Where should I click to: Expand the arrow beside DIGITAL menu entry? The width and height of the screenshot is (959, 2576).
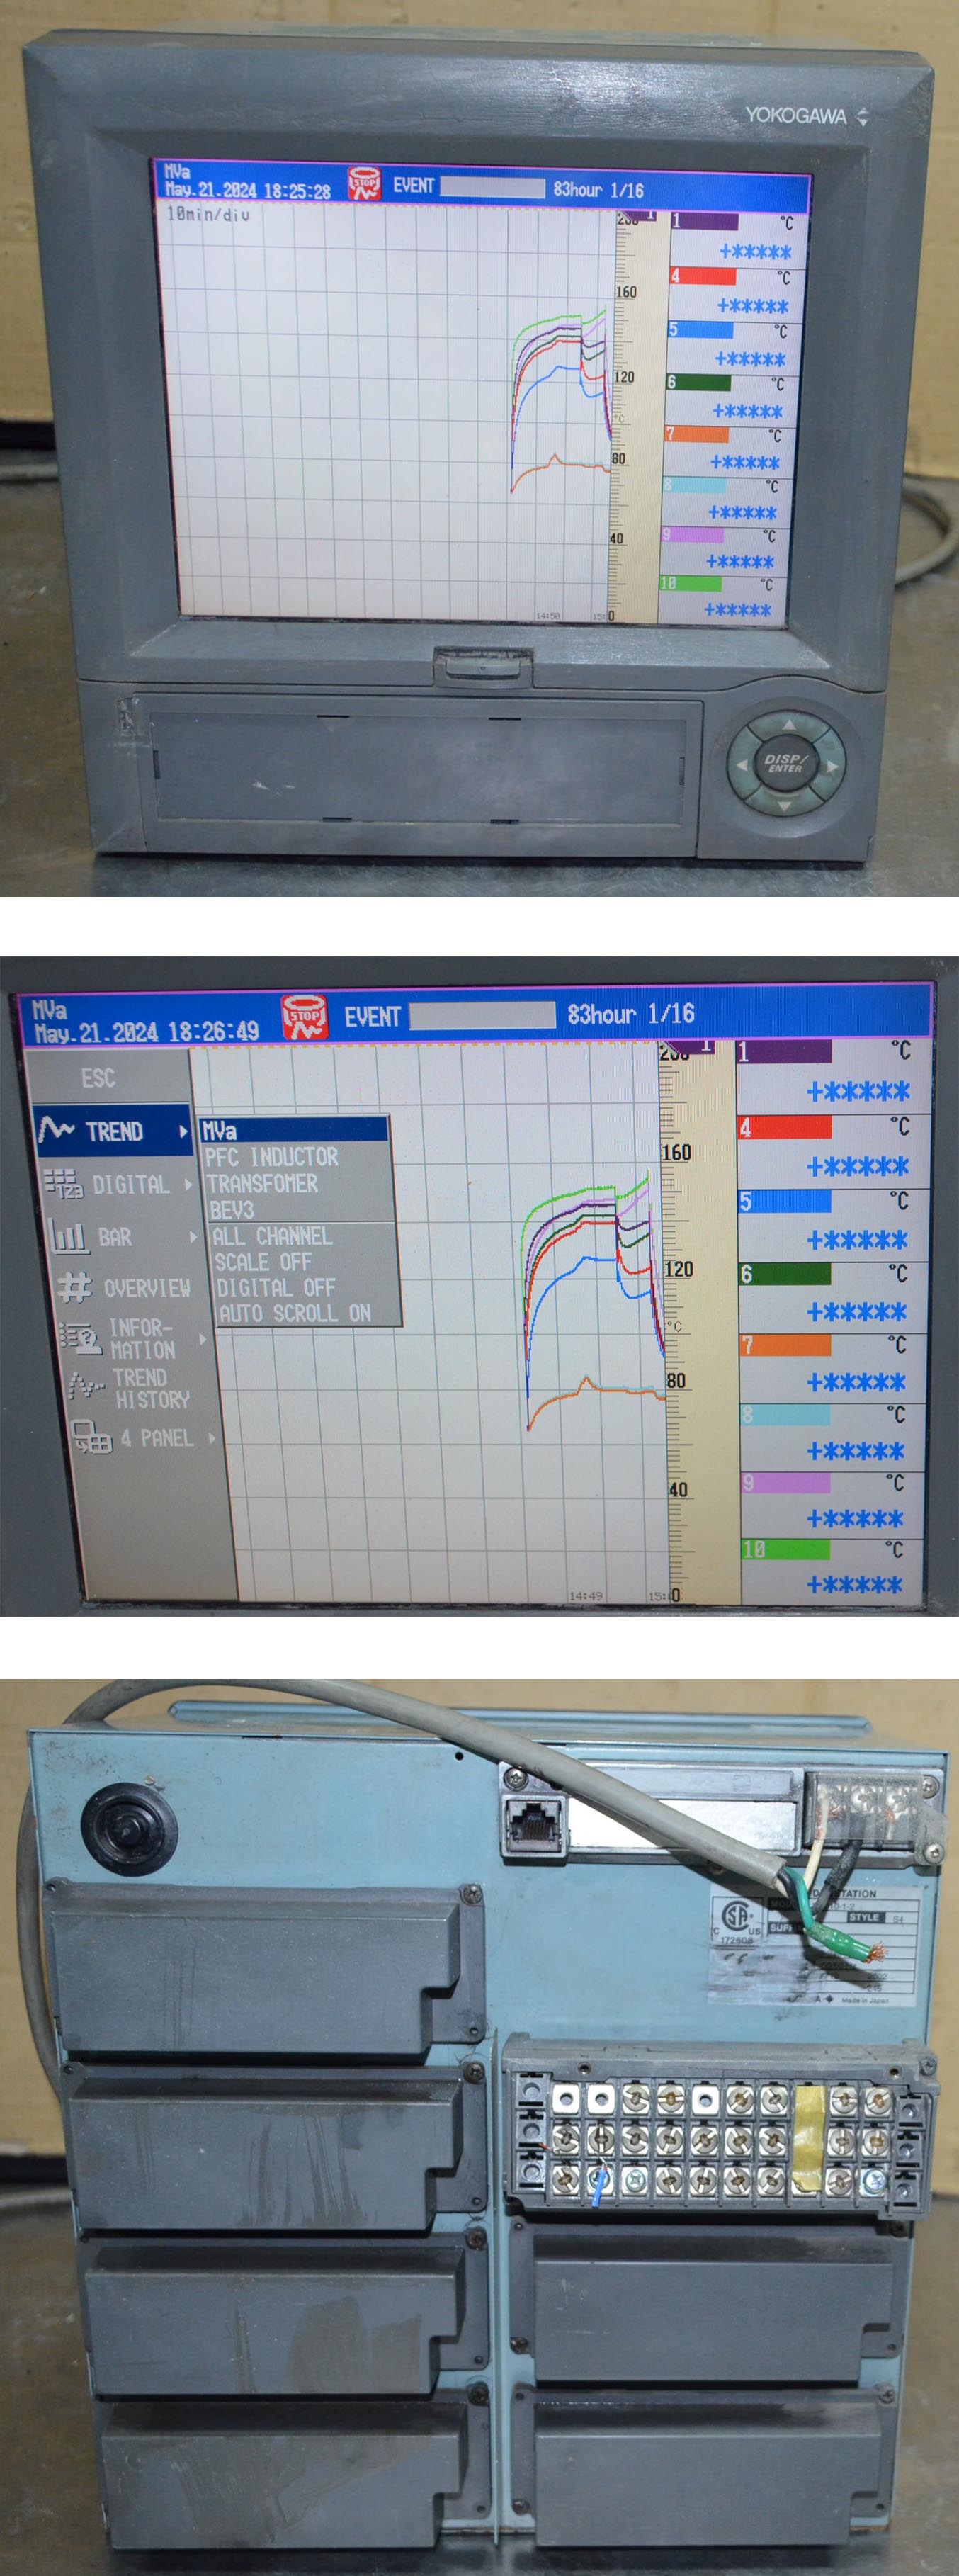[x=188, y=1185]
